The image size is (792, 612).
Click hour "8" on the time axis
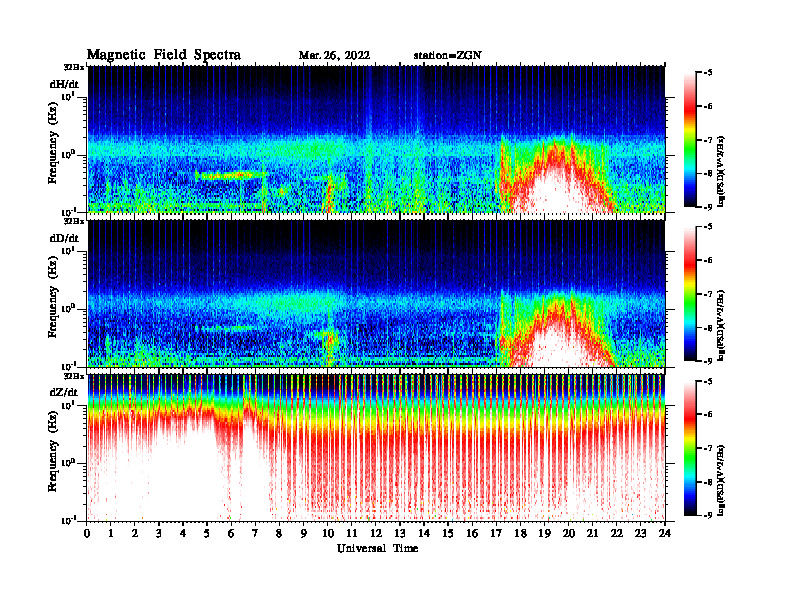[279, 533]
